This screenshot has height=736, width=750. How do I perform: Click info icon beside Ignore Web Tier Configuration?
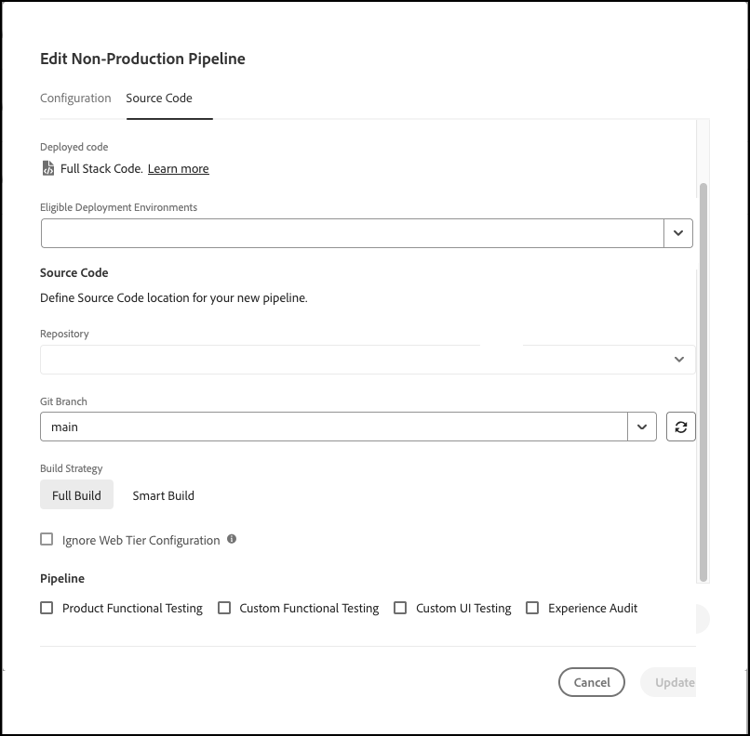(232, 539)
